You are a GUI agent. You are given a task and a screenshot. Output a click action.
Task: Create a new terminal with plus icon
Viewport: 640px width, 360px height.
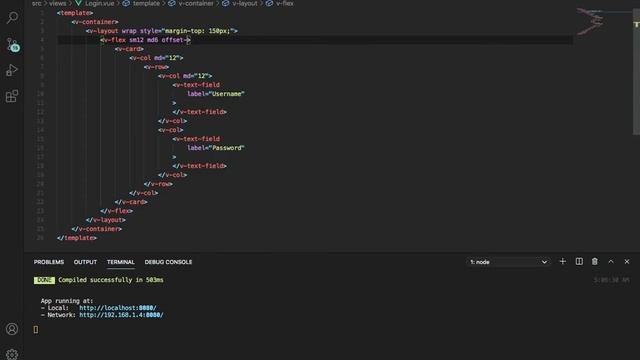pyautogui.click(x=562, y=262)
